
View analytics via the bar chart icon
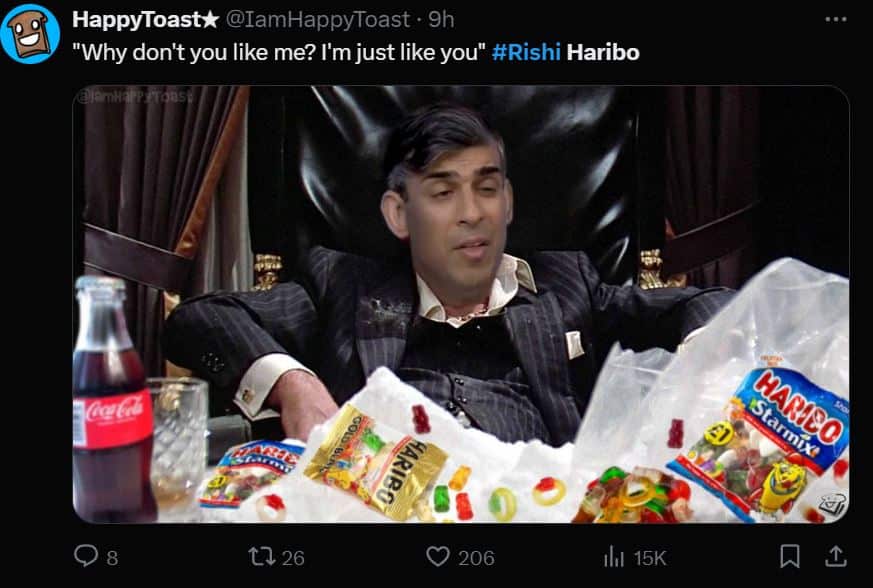[x=614, y=556]
